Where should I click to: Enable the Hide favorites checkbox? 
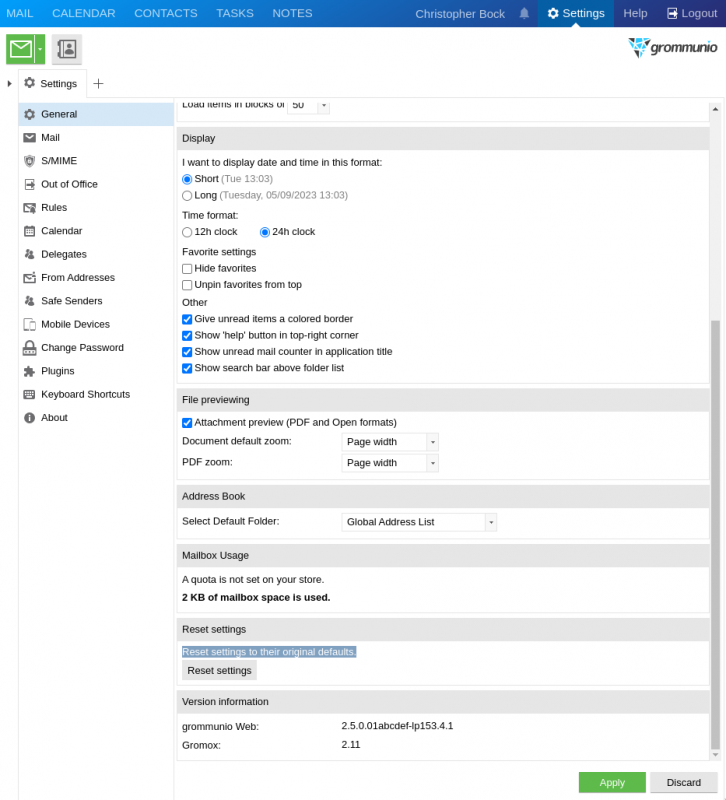pyautogui.click(x=187, y=269)
